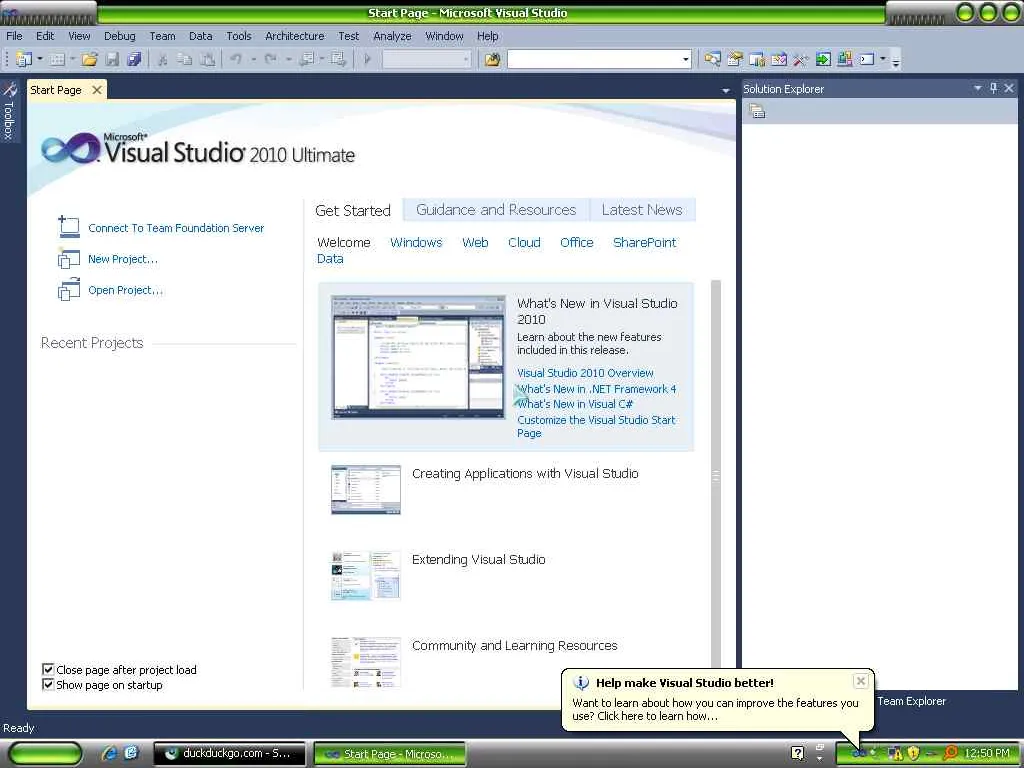This screenshot has height=768, width=1024.
Task: Expand the New Project dropdown arrow
Action: 40,59
